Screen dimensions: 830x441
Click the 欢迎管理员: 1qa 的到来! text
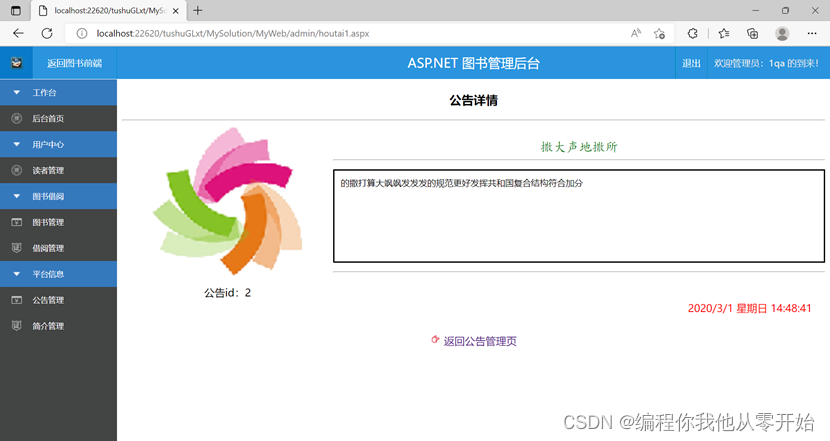pos(766,64)
